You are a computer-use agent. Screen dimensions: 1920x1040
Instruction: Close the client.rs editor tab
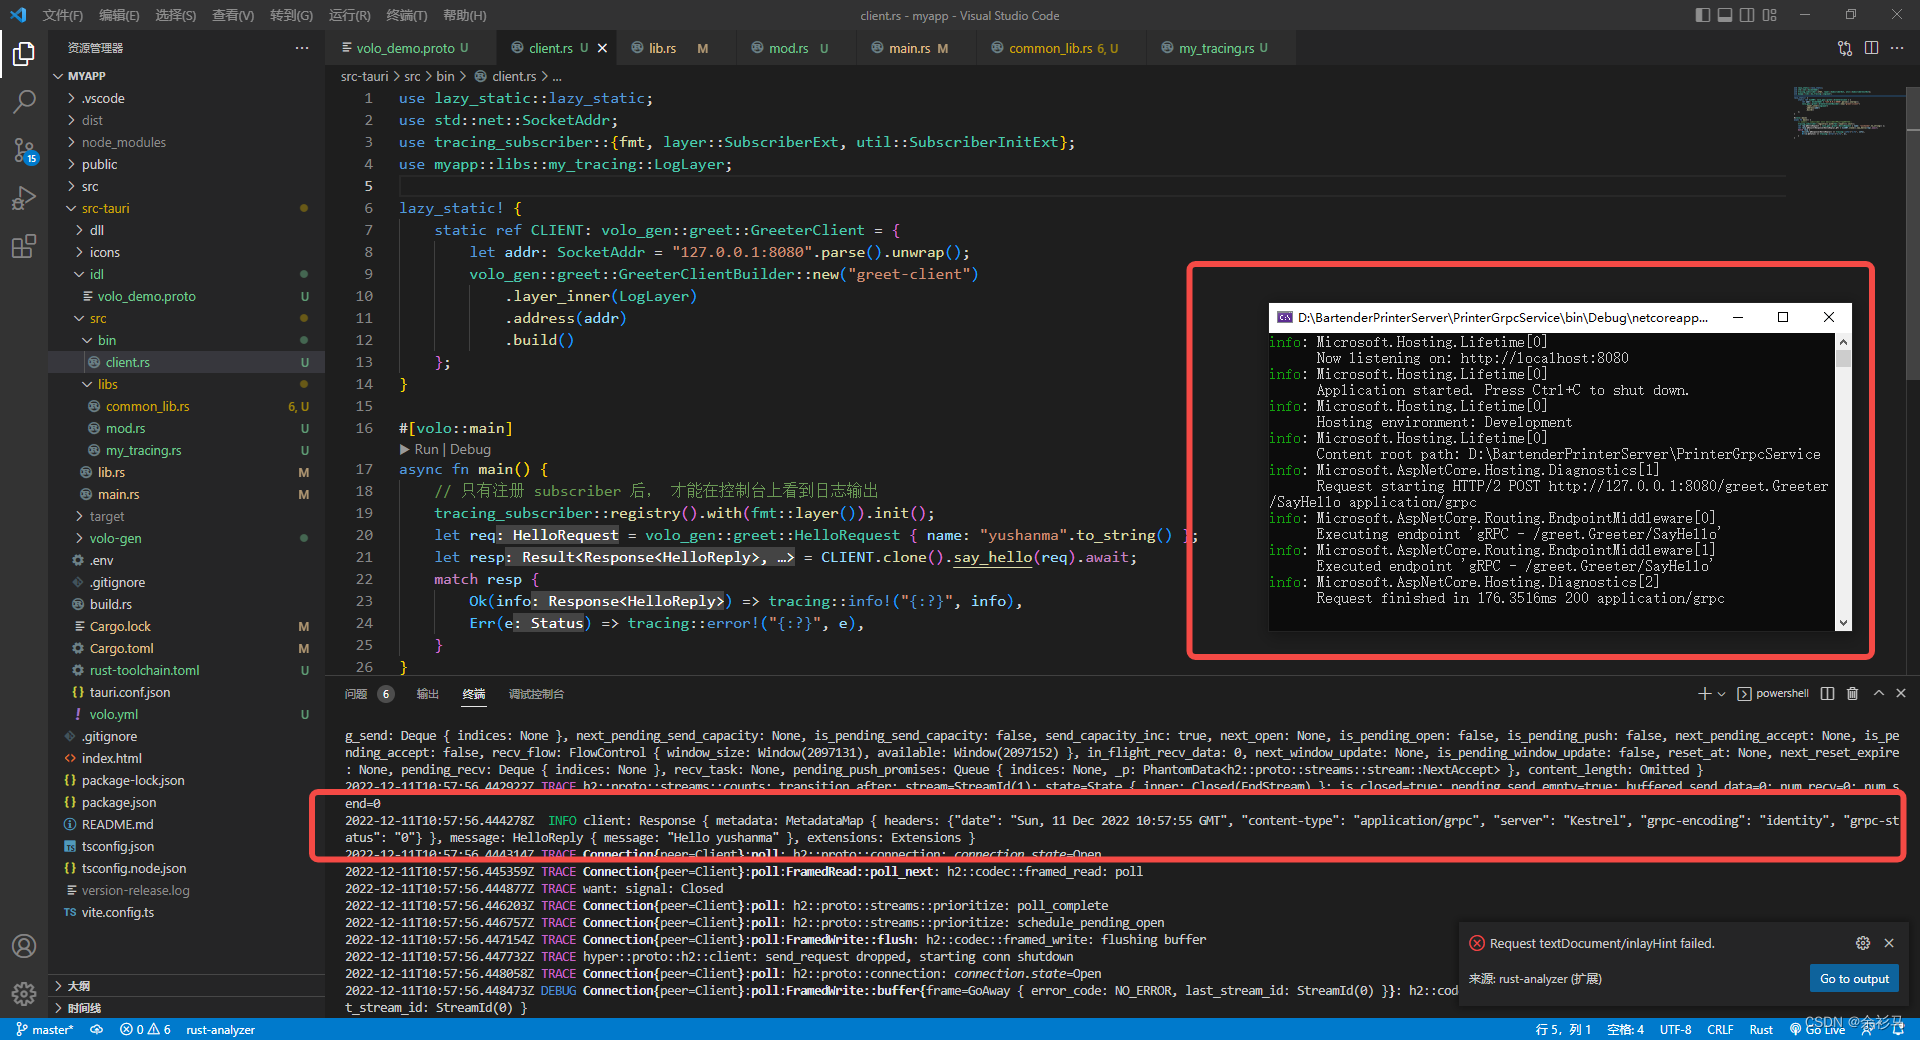[x=602, y=48]
